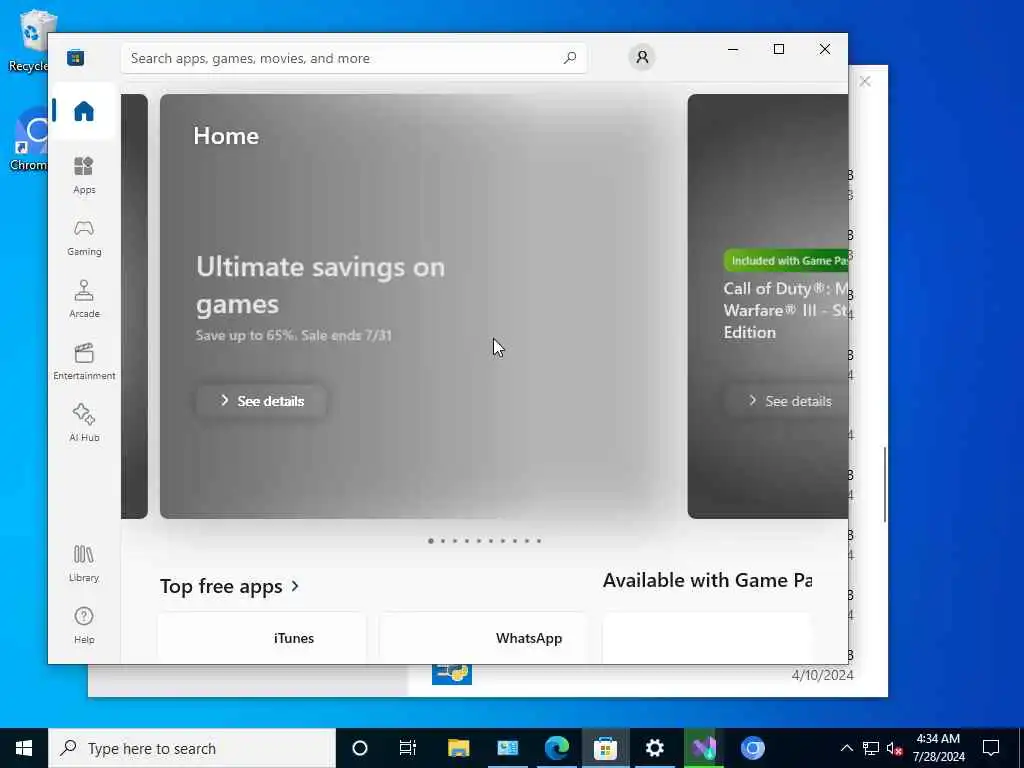Open Task View on the taskbar

(408, 748)
